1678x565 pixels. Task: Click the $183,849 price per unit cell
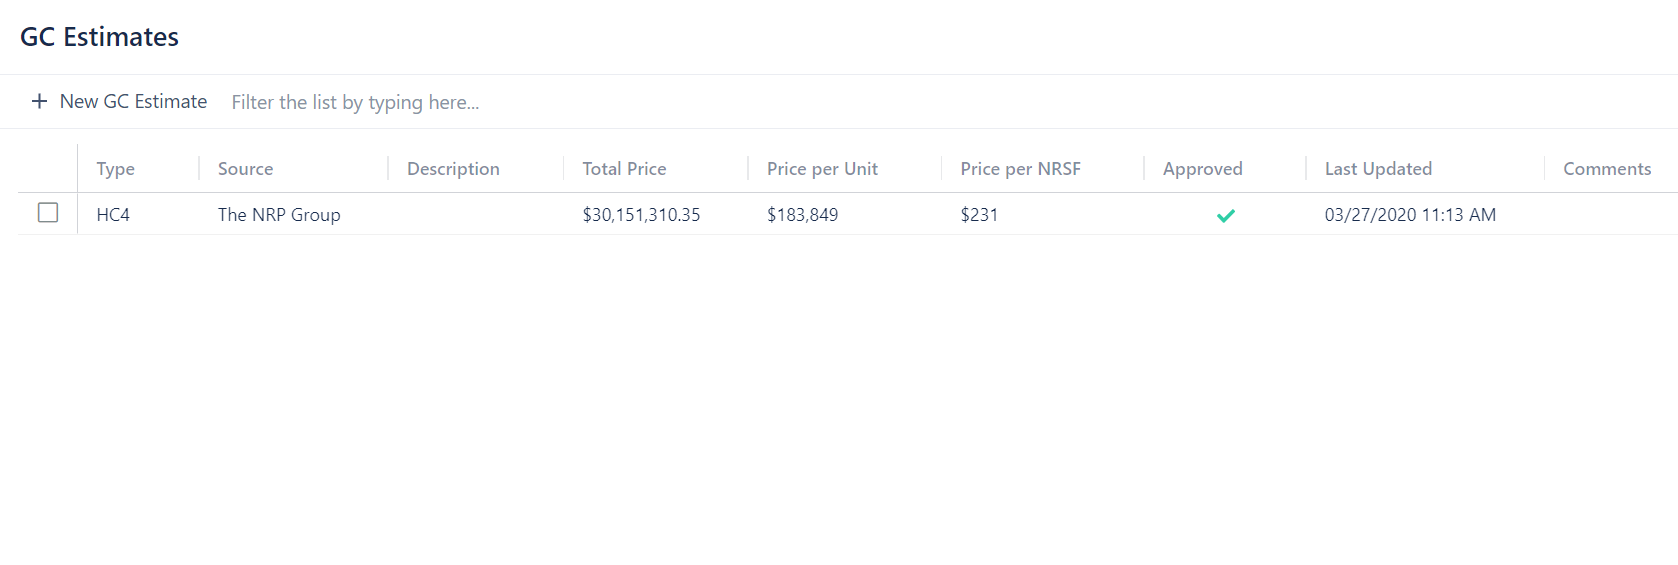point(802,215)
